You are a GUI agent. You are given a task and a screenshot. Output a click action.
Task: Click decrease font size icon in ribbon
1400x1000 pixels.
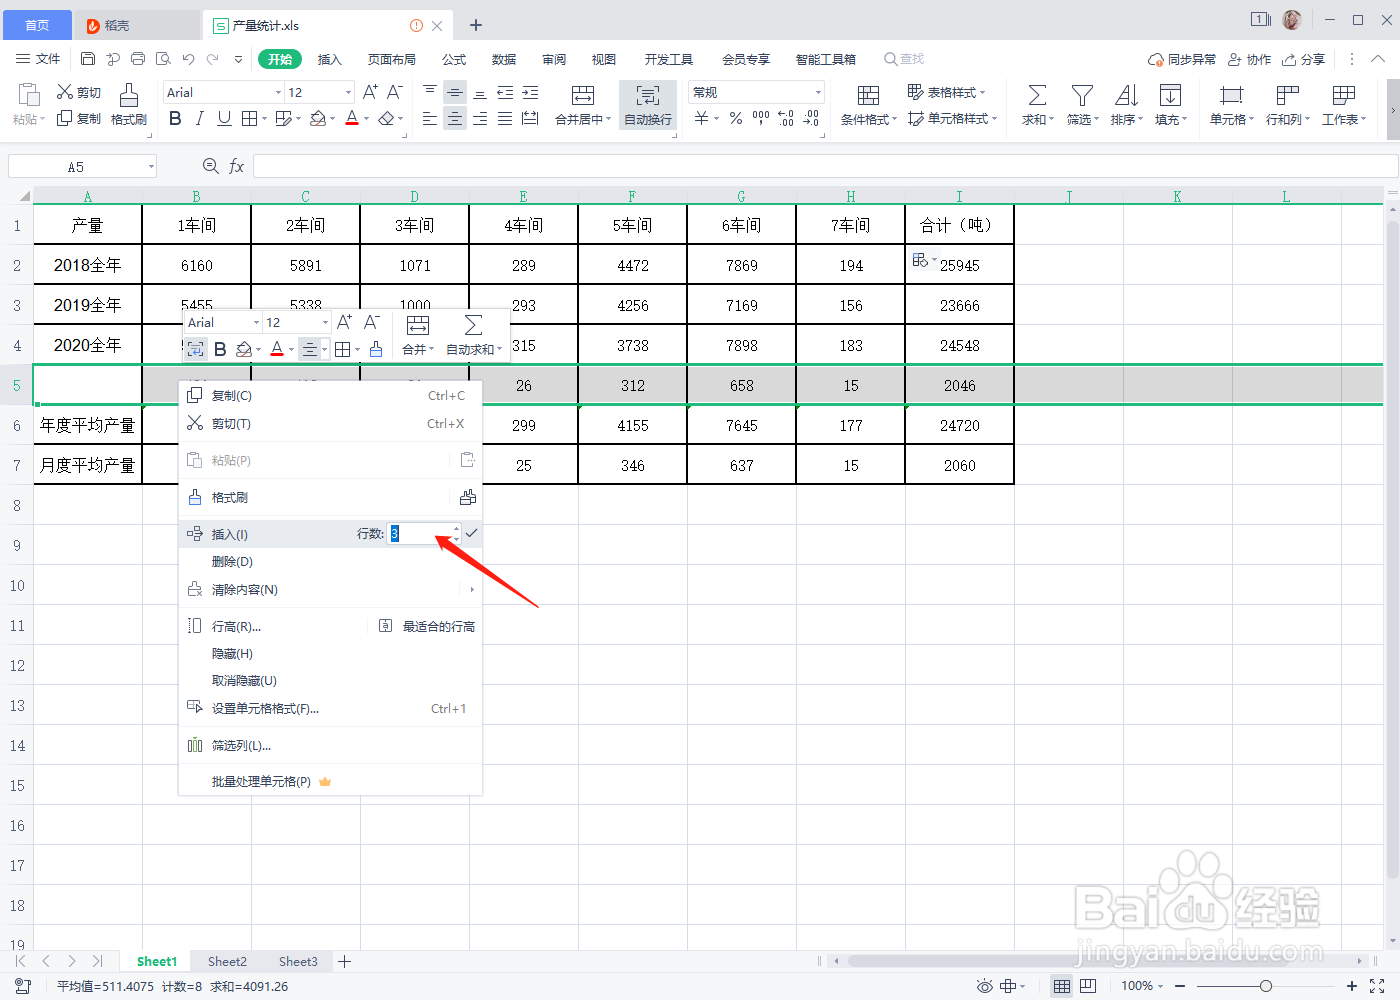[395, 92]
